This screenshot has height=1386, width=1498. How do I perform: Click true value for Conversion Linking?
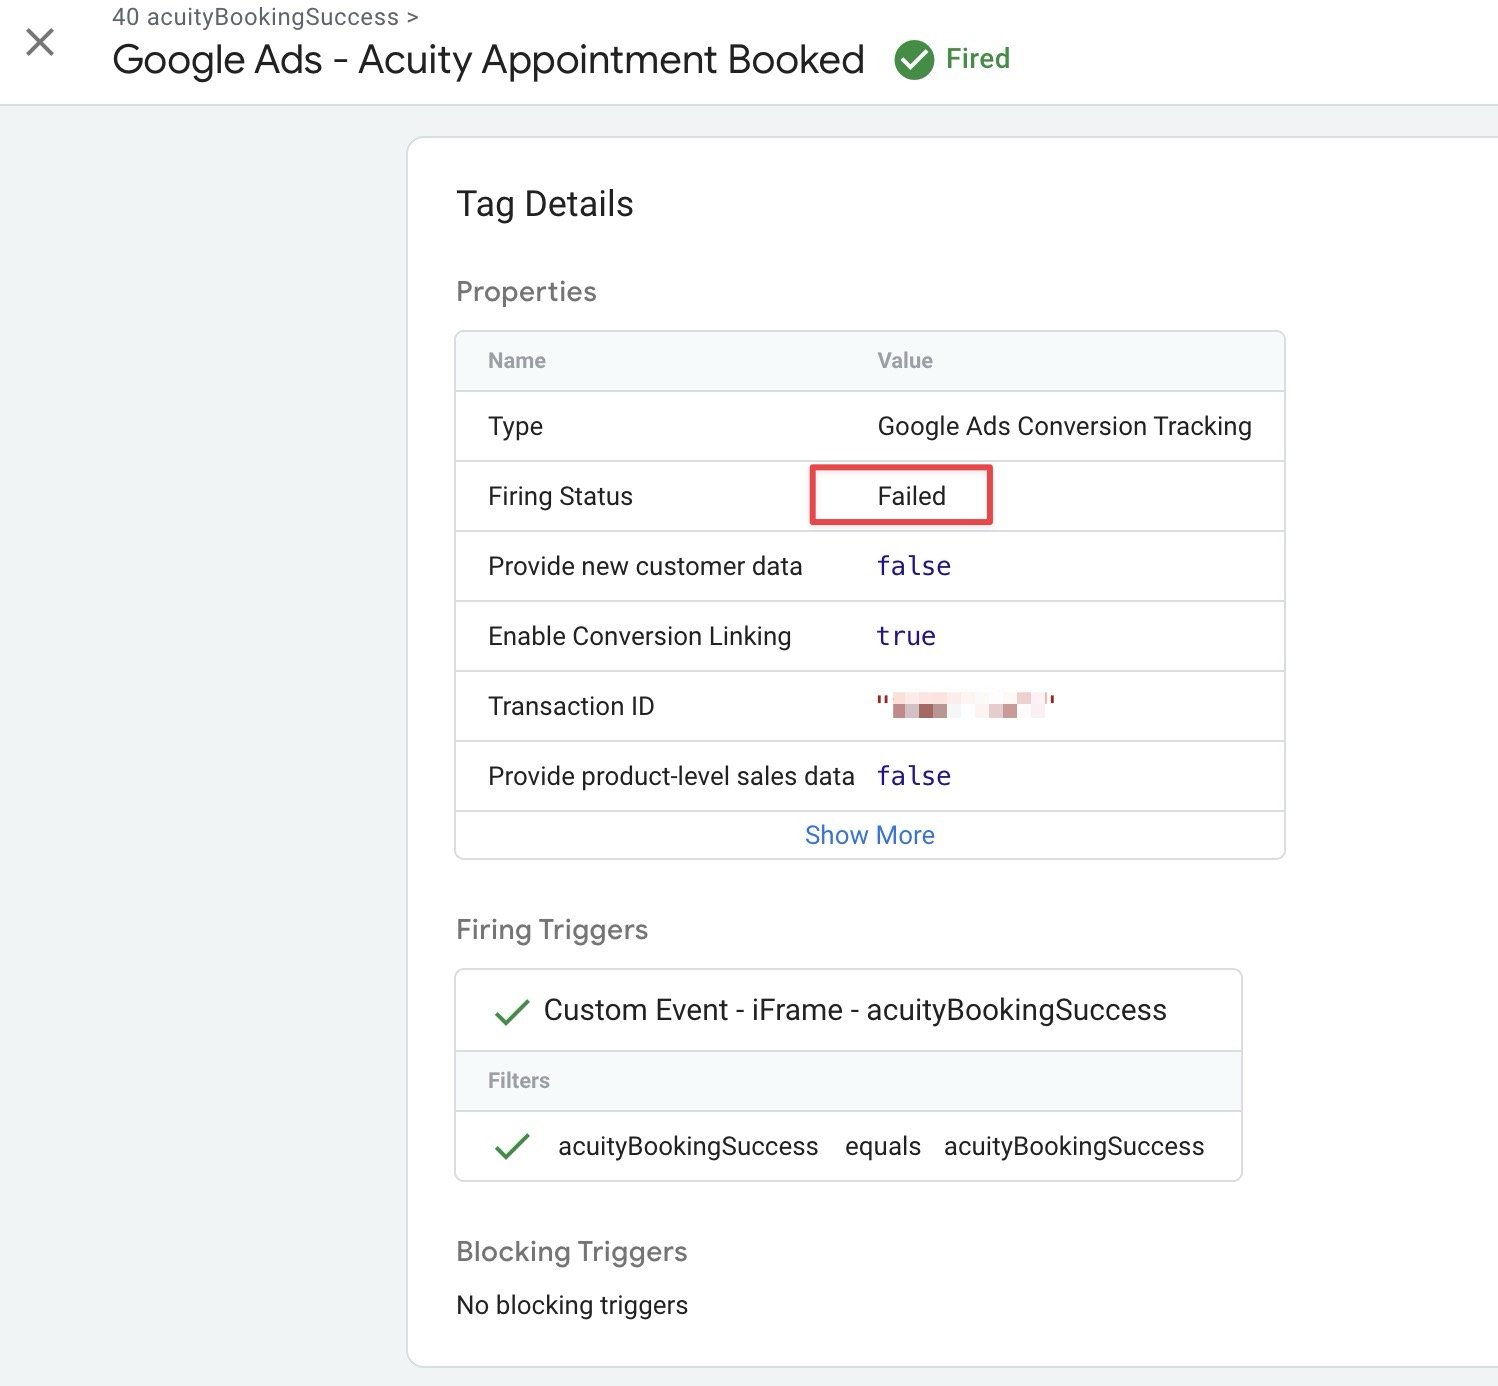point(906,636)
